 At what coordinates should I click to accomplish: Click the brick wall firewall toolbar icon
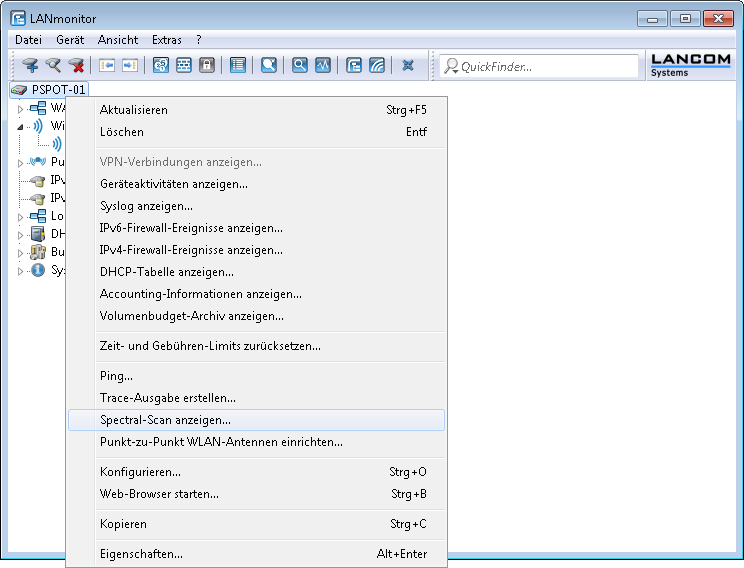pyautogui.click(x=184, y=66)
